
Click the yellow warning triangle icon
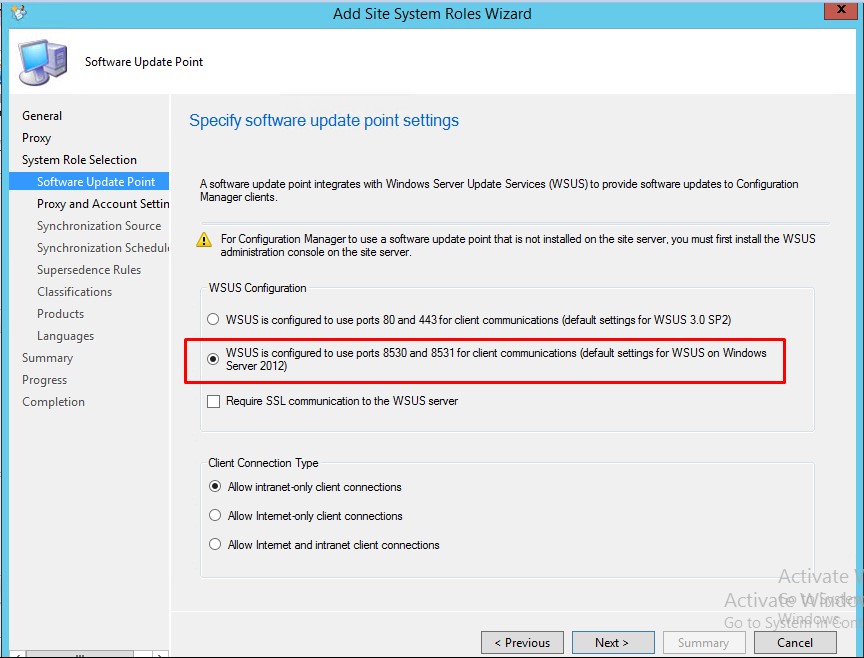pos(204,240)
